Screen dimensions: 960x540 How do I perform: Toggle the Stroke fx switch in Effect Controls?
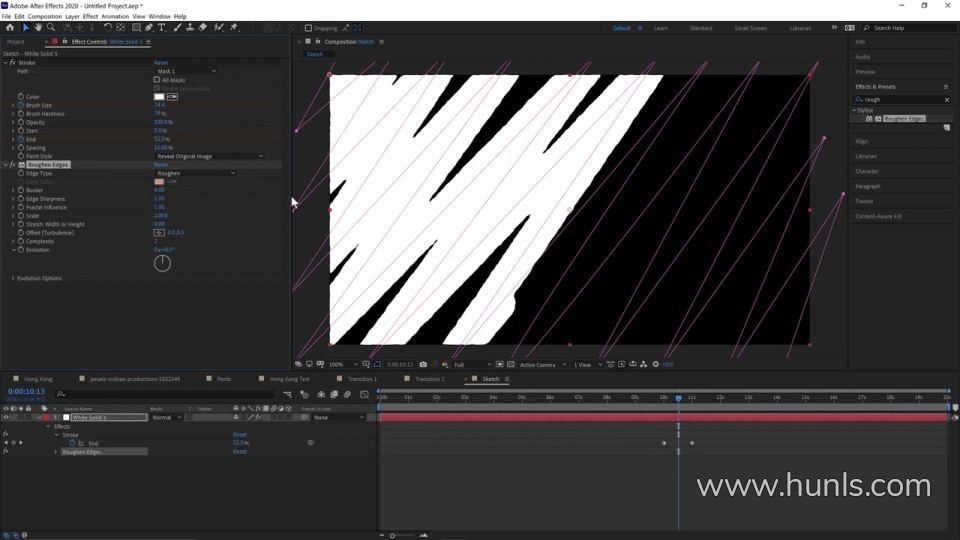[13, 62]
